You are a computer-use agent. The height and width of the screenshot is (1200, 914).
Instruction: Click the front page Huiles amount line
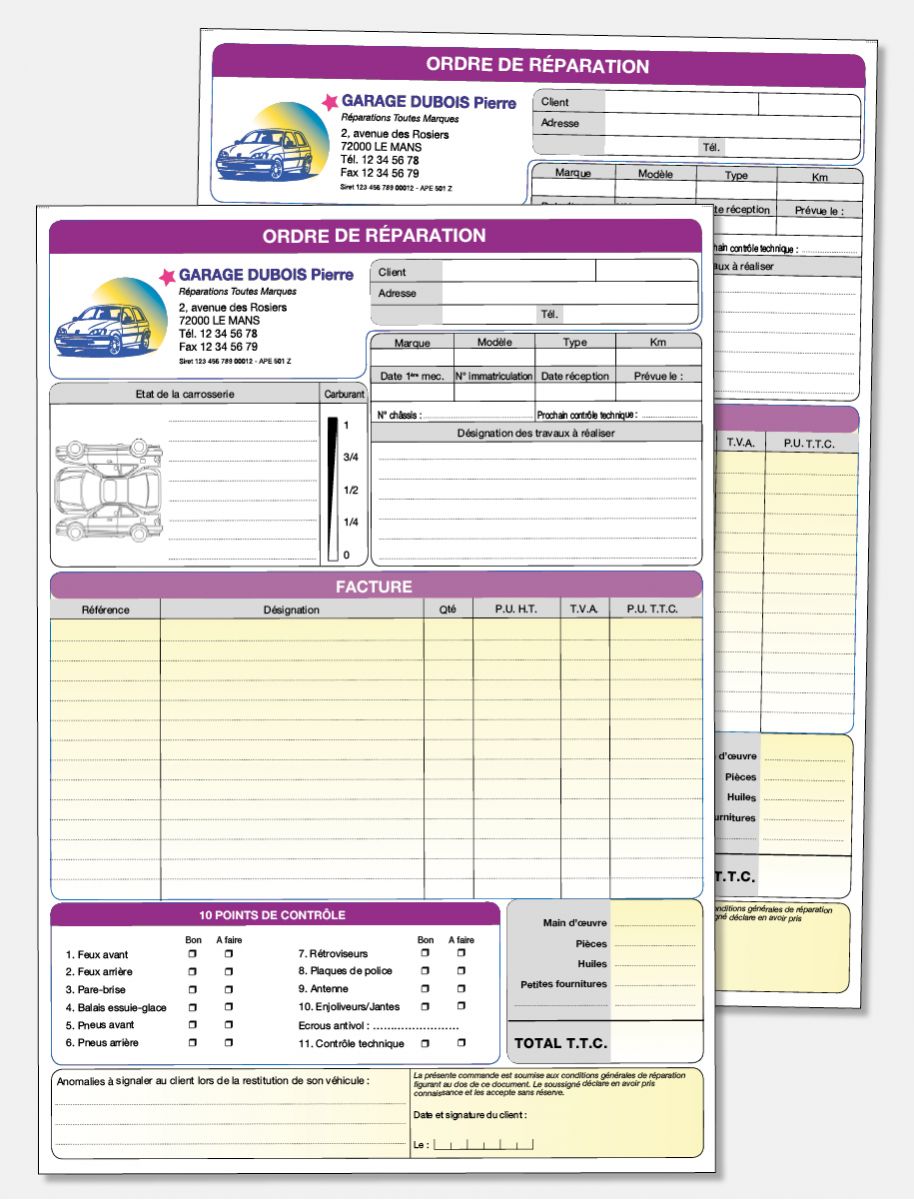click(x=656, y=964)
